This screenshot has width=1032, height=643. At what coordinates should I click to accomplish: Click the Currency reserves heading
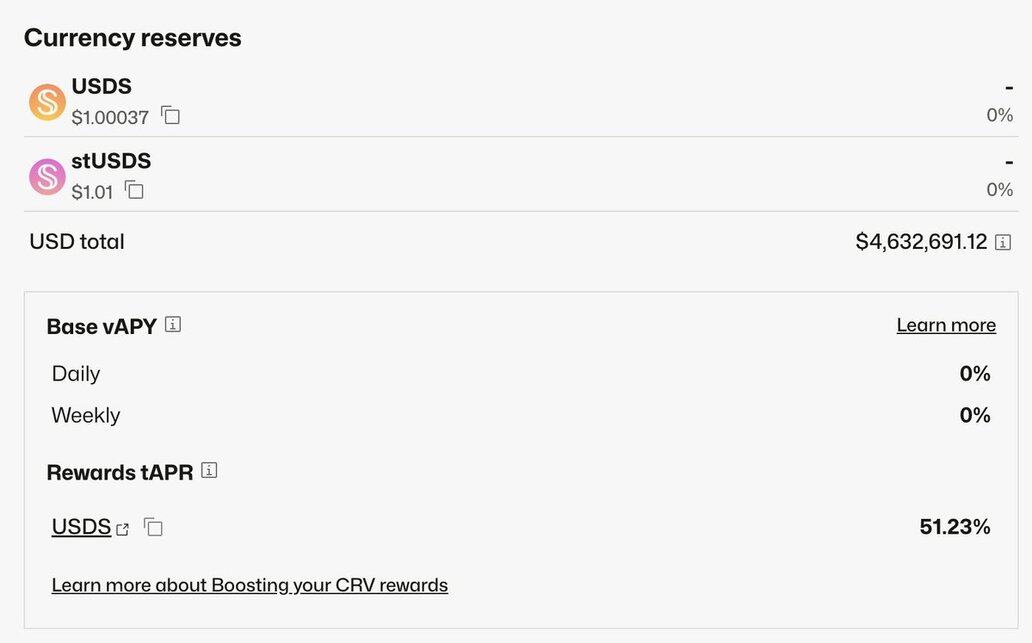(x=133, y=38)
